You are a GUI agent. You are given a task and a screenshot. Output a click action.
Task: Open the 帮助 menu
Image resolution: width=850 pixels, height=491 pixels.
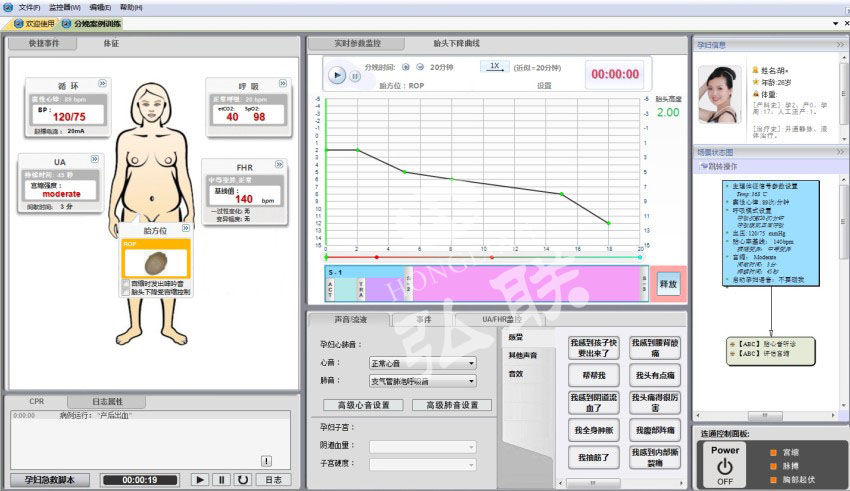[131, 8]
